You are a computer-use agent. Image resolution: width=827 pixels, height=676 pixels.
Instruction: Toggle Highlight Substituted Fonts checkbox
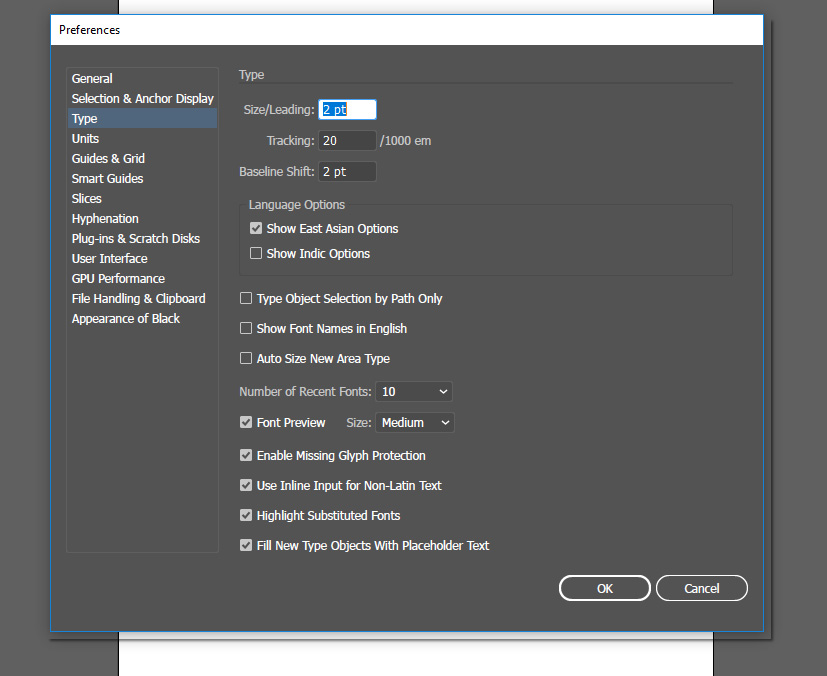(x=246, y=516)
